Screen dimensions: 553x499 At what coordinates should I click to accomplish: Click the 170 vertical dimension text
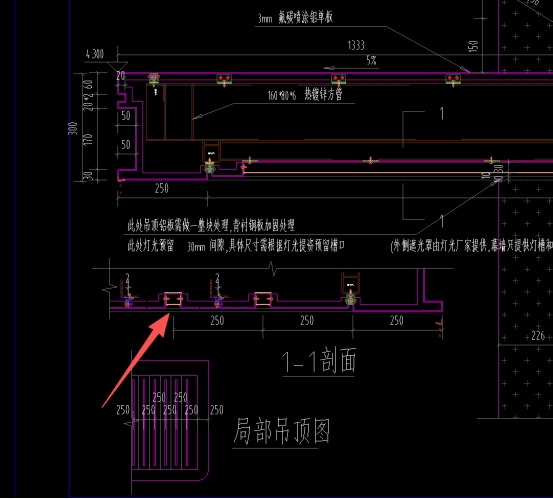(87, 139)
